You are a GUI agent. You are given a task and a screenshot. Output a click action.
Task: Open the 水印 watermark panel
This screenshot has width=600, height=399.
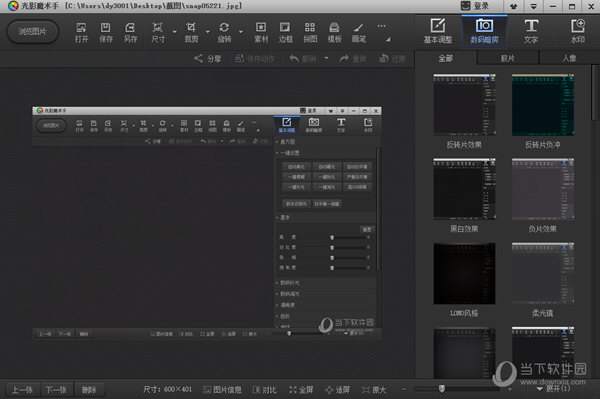[x=577, y=31]
